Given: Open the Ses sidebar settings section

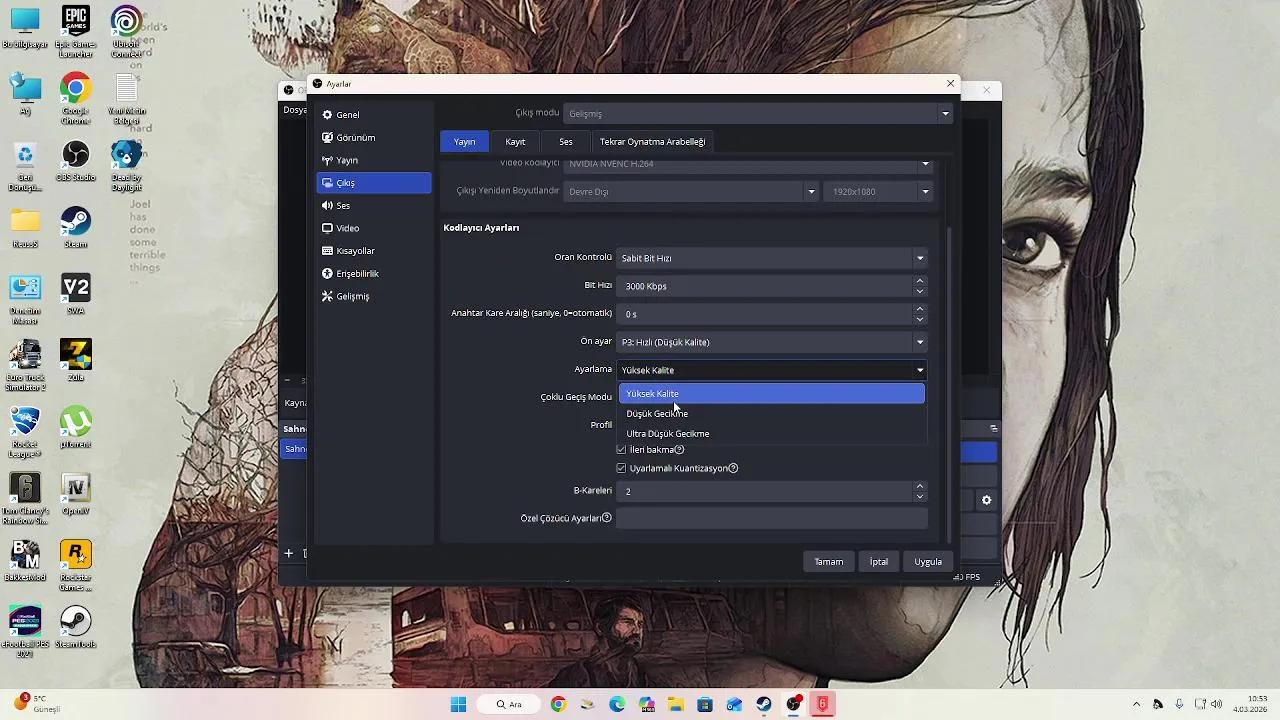Looking at the screenshot, I should tap(343, 206).
